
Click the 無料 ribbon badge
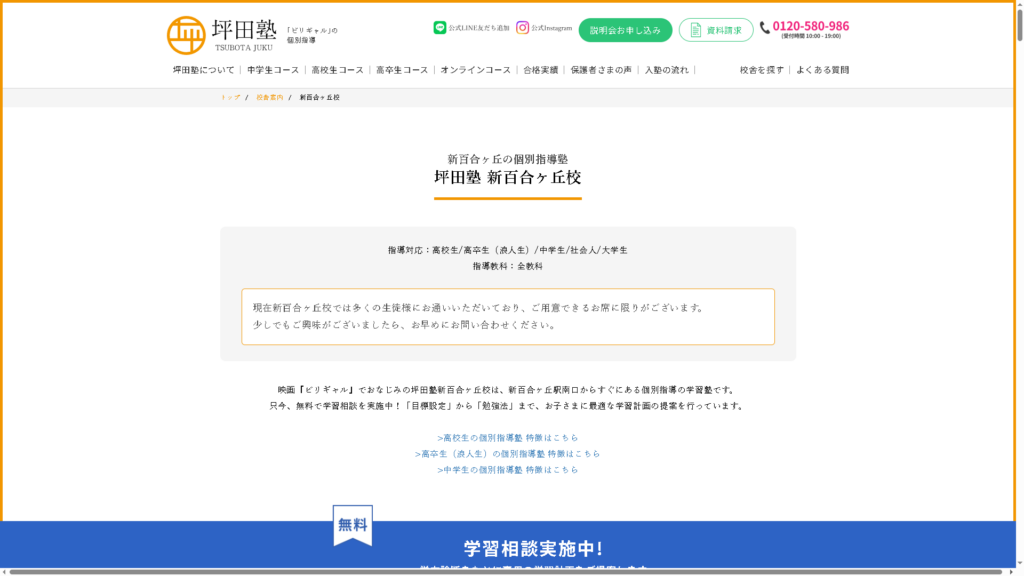point(352,525)
